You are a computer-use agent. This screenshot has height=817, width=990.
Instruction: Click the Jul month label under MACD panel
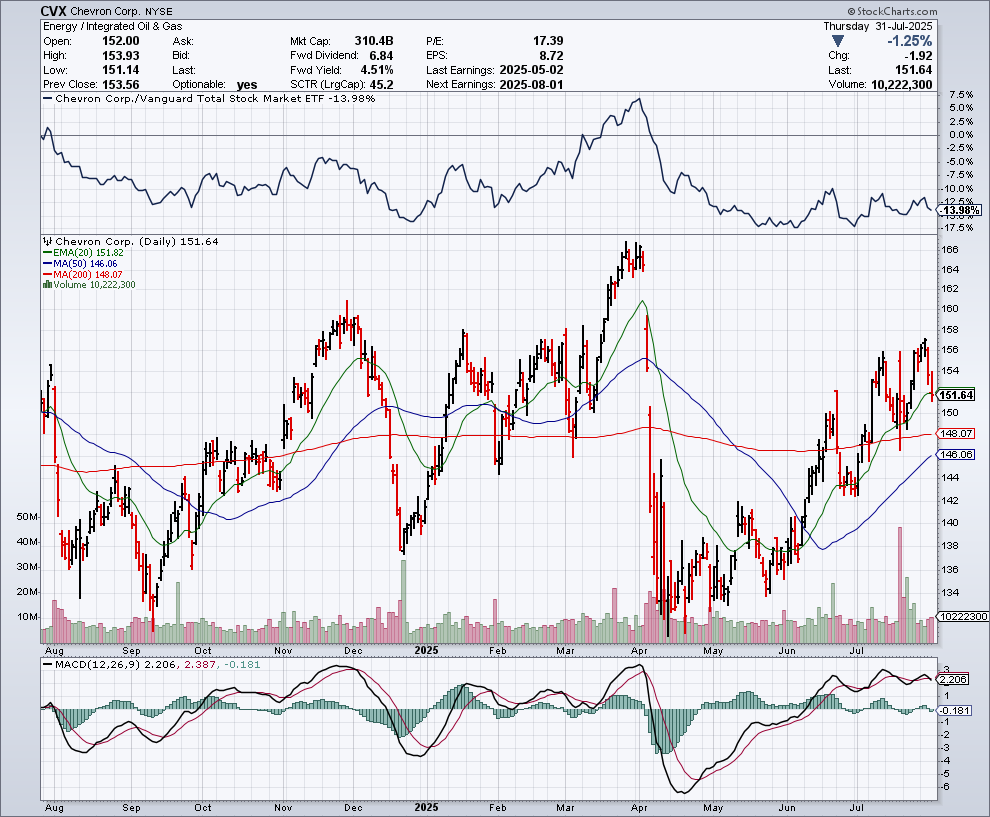857,808
